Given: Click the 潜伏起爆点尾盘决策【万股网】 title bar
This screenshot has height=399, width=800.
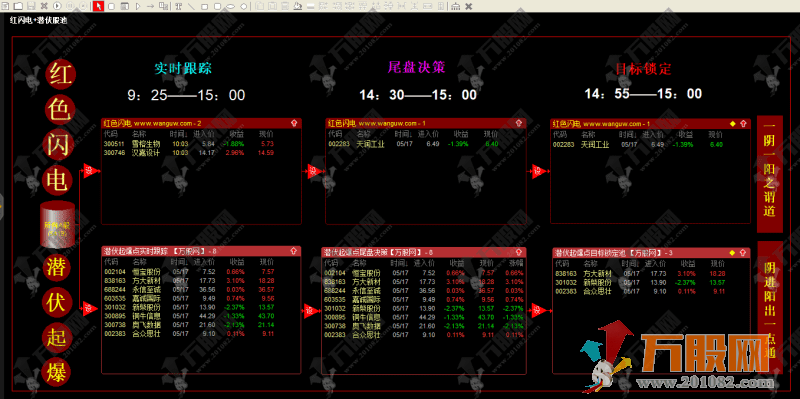Looking at the screenshot, I should 423,252.
